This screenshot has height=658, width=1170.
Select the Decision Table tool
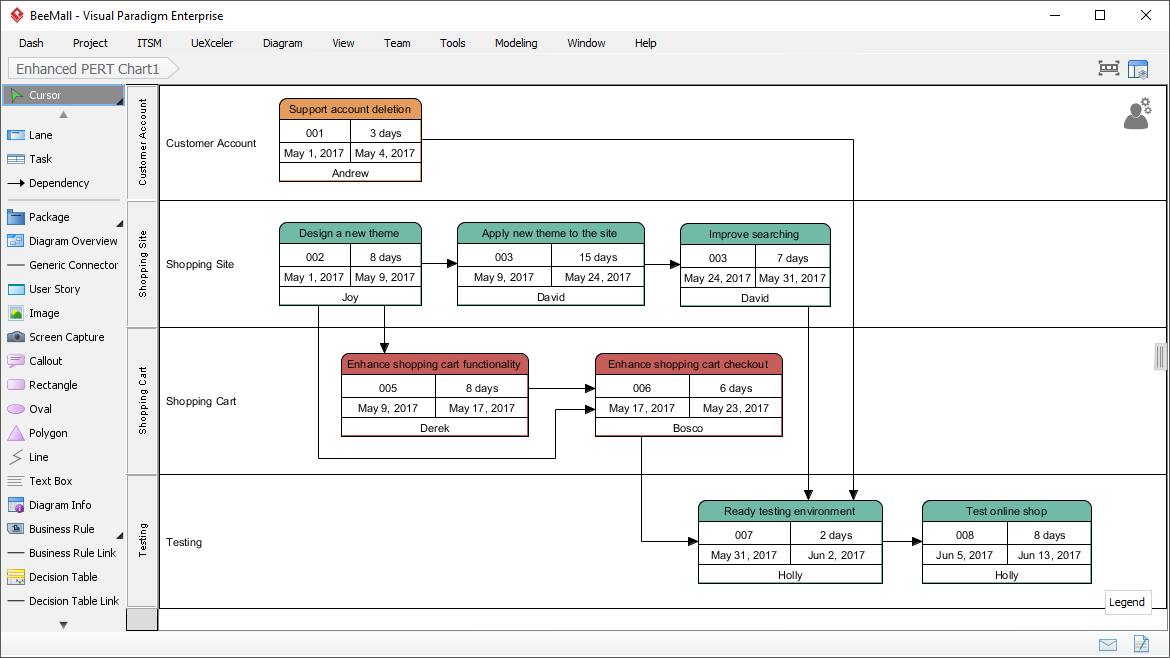[x=60, y=577]
